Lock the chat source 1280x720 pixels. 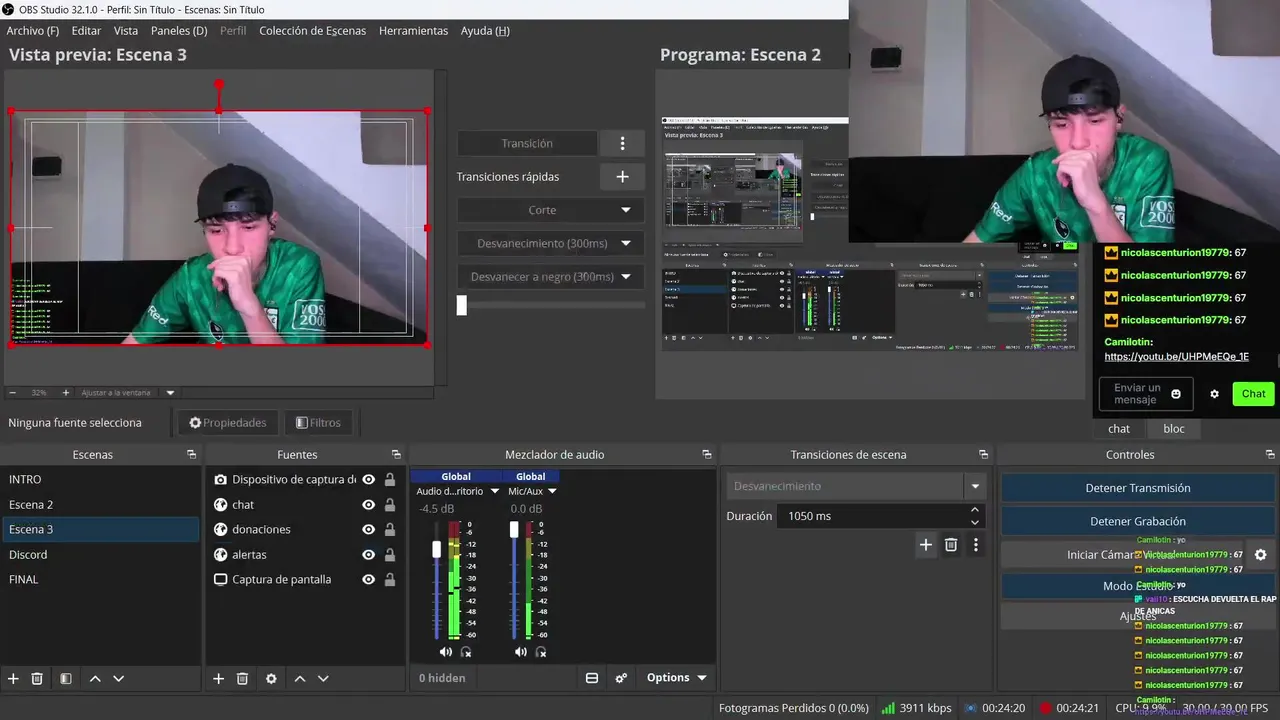click(x=390, y=504)
